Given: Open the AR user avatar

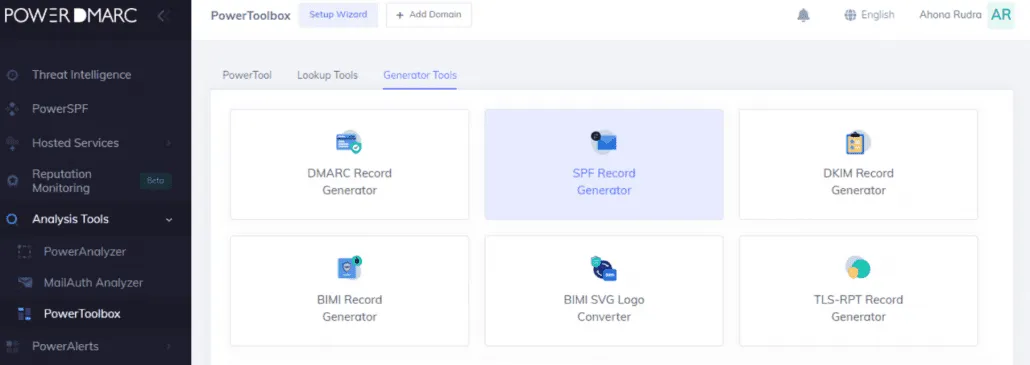Looking at the screenshot, I should [x=1001, y=15].
